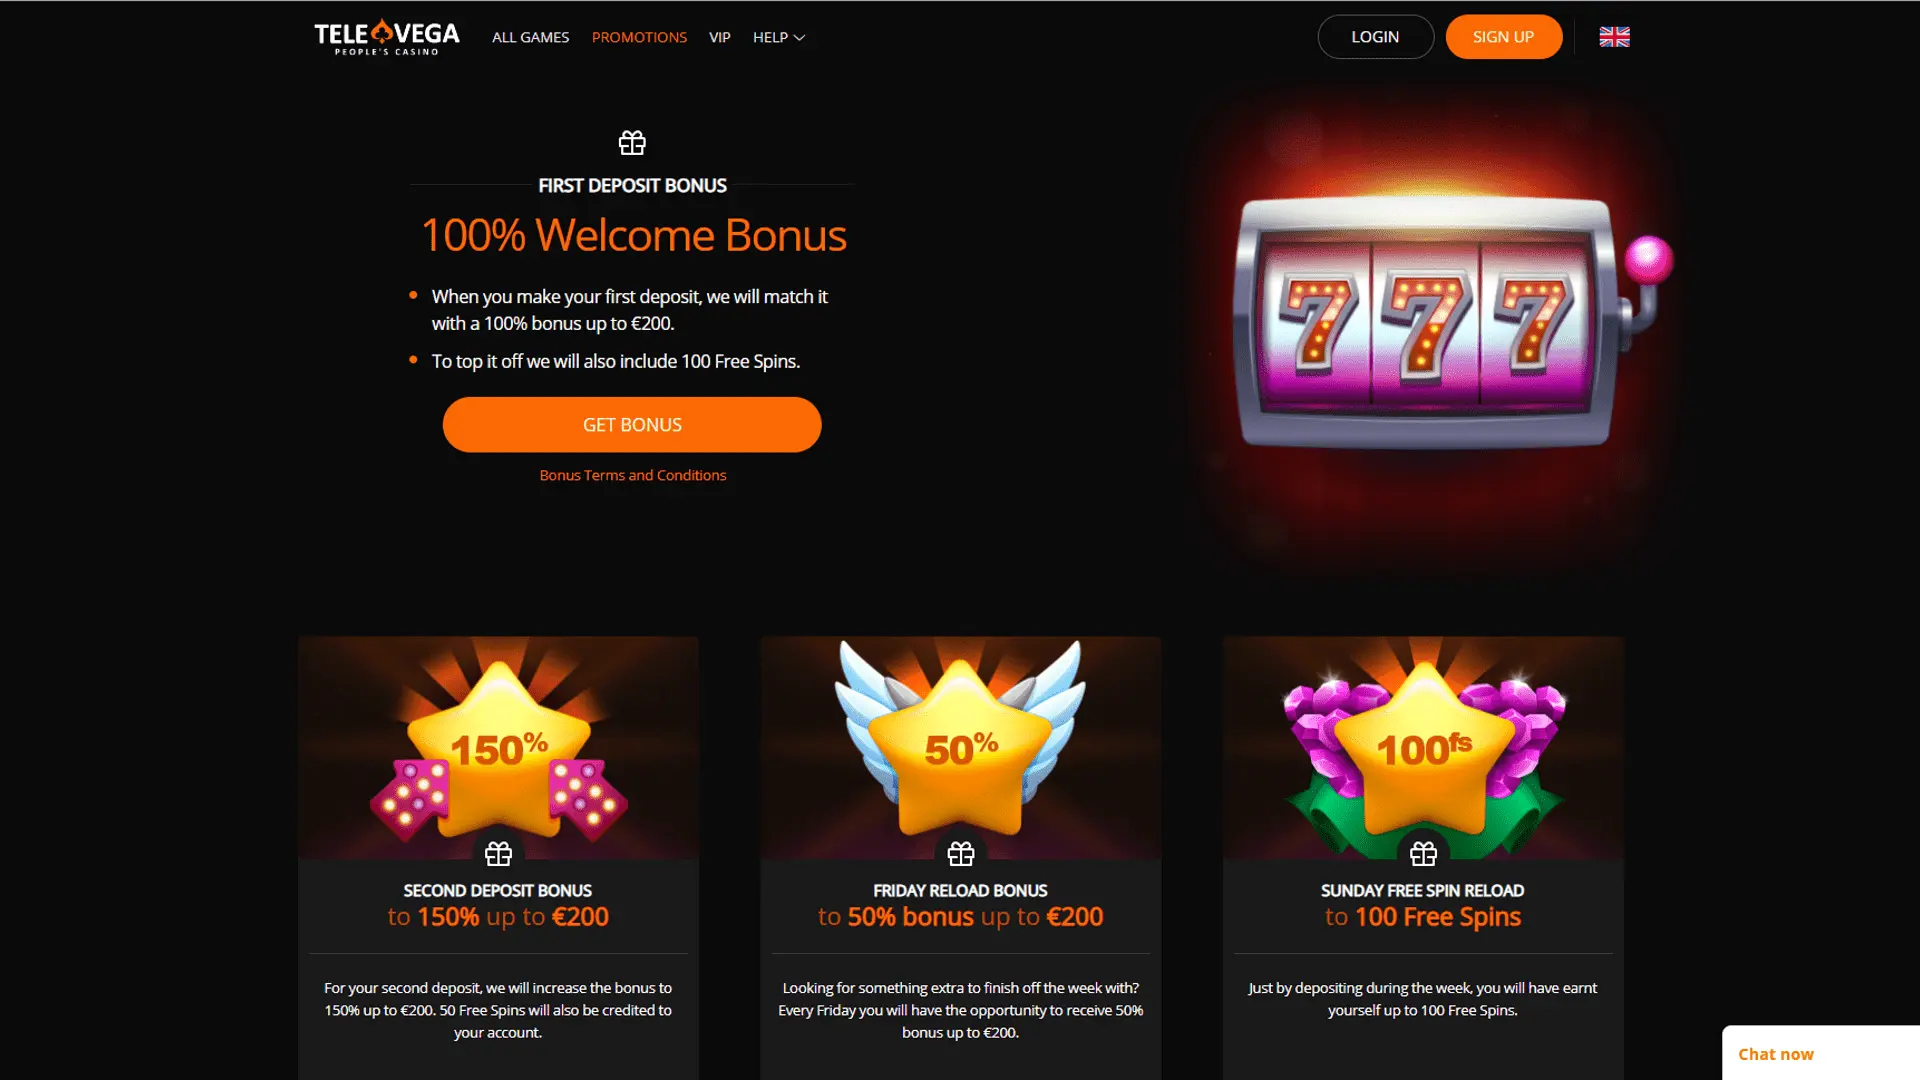
Task: Open the All Games menu item
Action: (x=530, y=37)
